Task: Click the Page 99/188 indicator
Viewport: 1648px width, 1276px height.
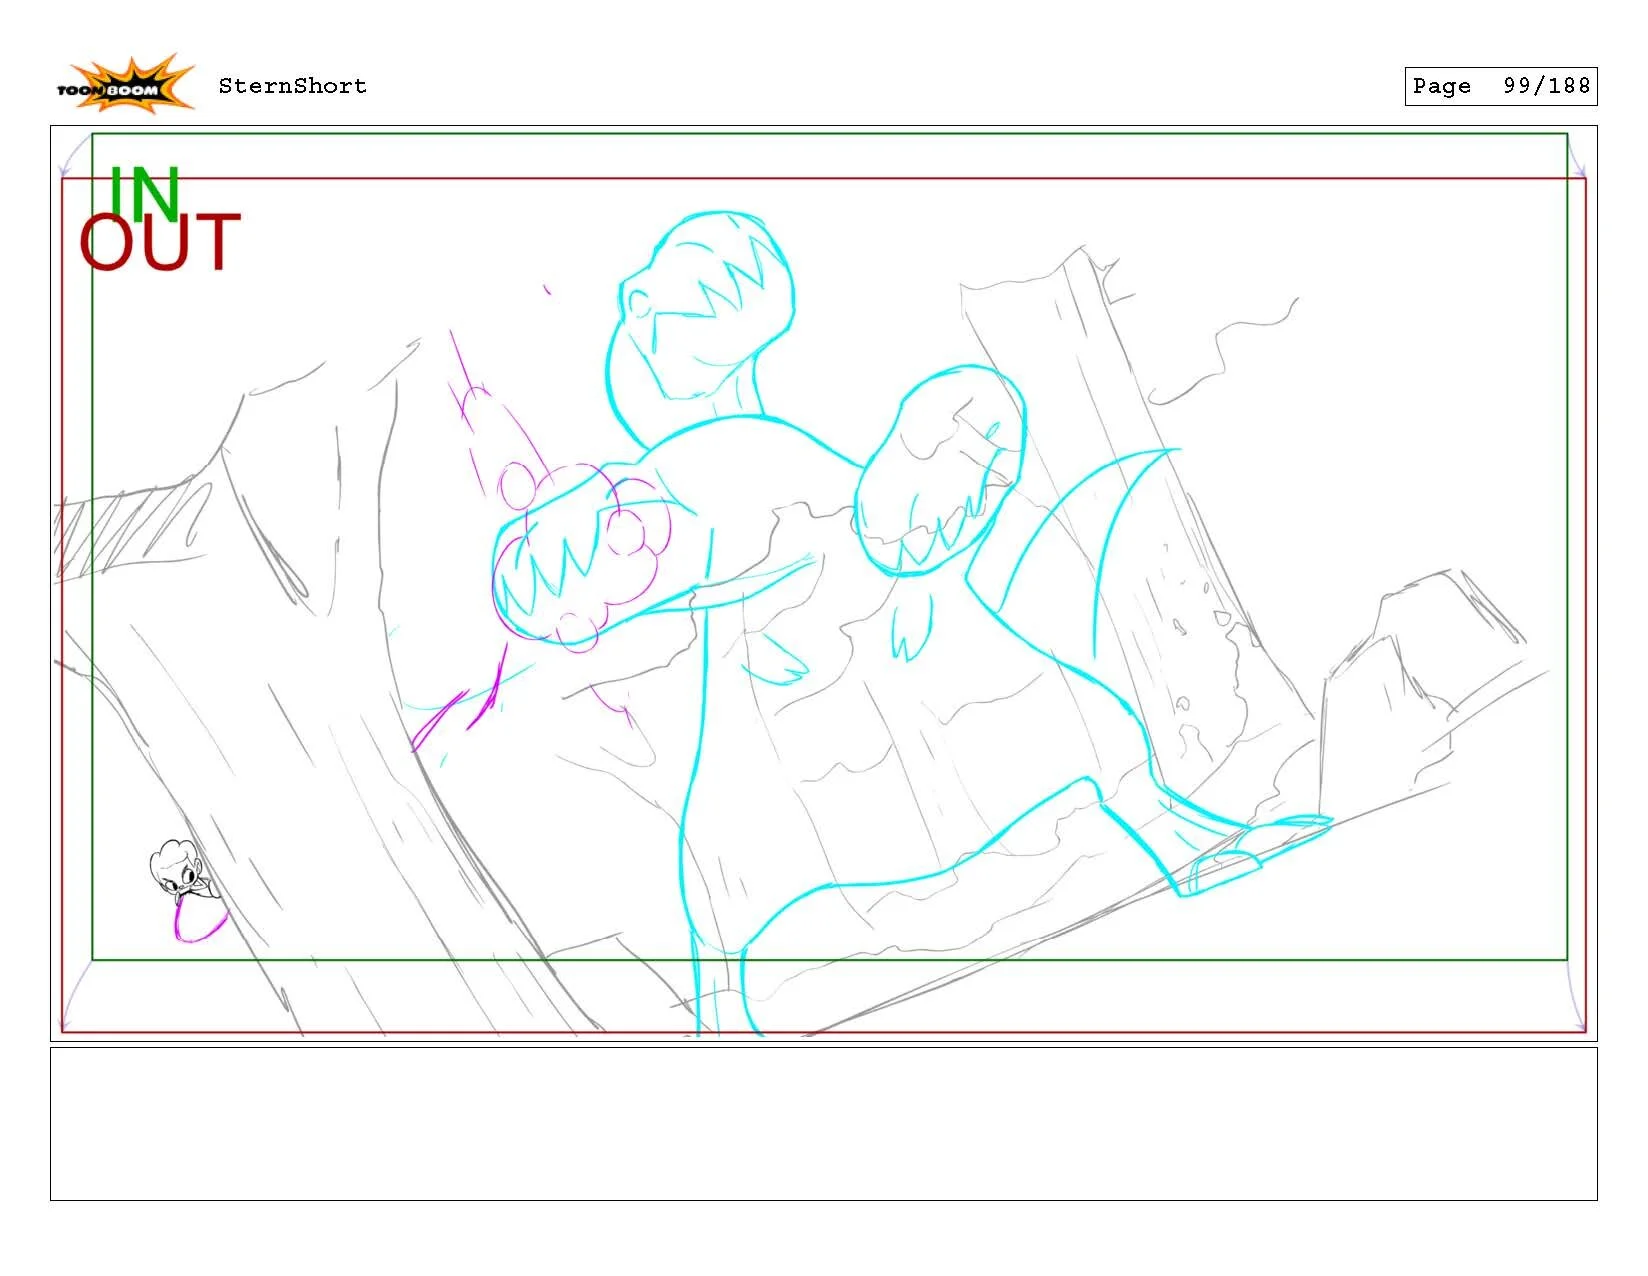Action: [1500, 86]
